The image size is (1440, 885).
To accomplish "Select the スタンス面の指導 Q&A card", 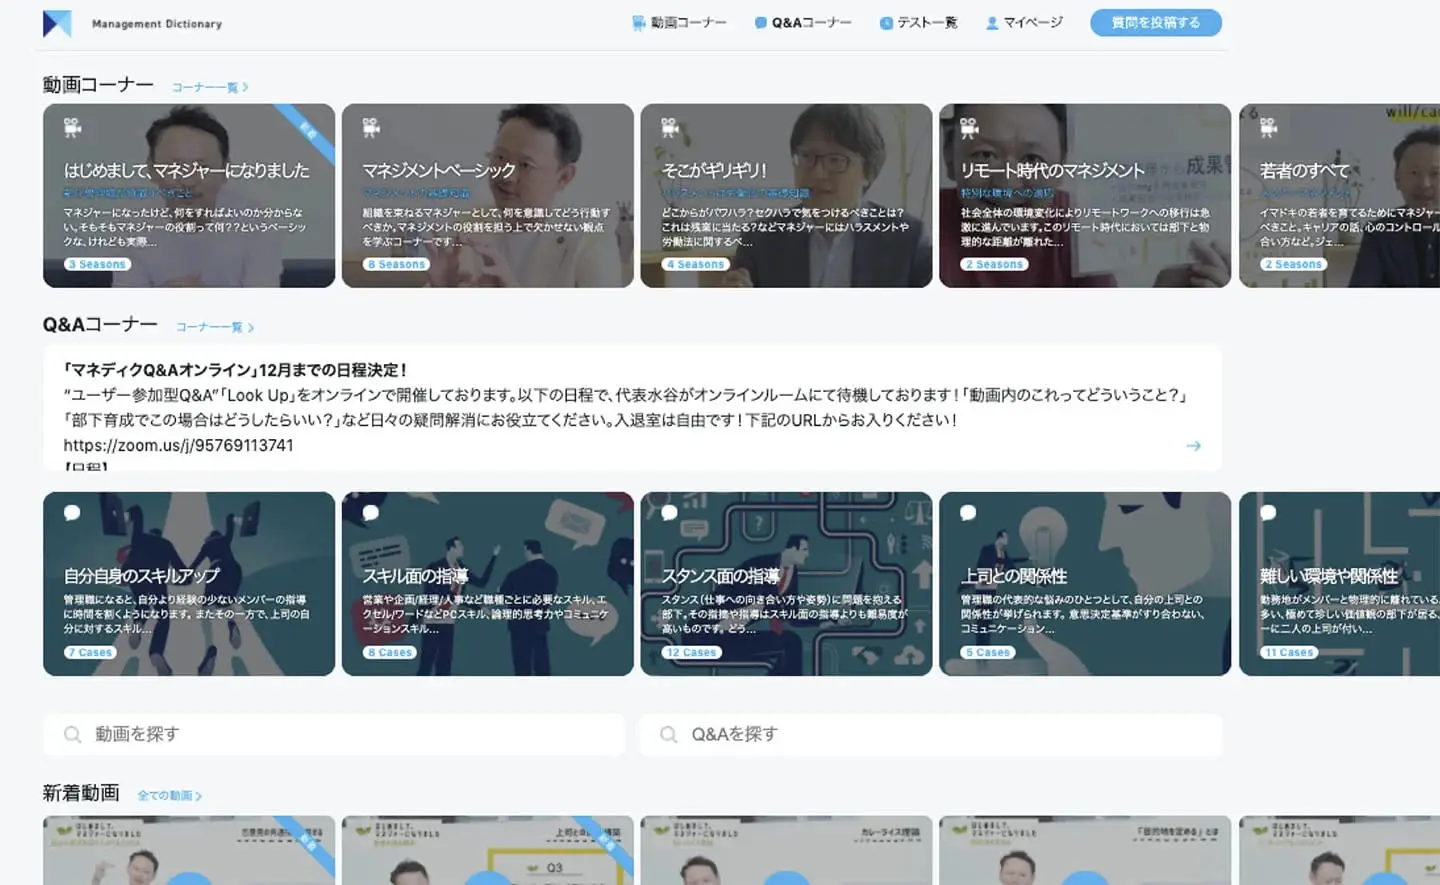I will tap(786, 584).
